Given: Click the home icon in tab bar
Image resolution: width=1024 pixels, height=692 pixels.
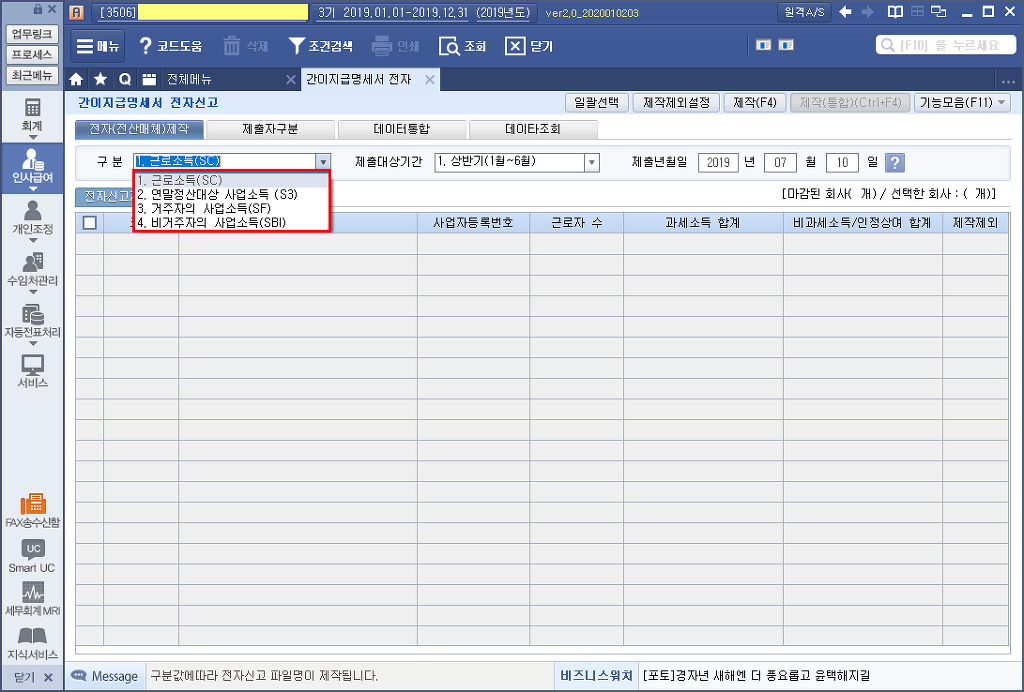Looking at the screenshot, I should (77, 80).
